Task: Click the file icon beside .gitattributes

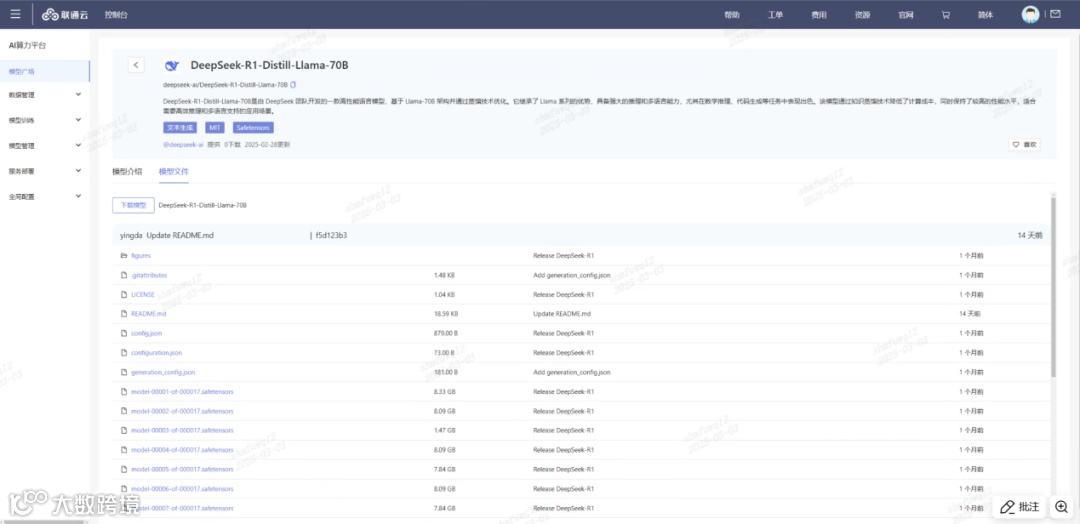Action: pyautogui.click(x=124, y=275)
